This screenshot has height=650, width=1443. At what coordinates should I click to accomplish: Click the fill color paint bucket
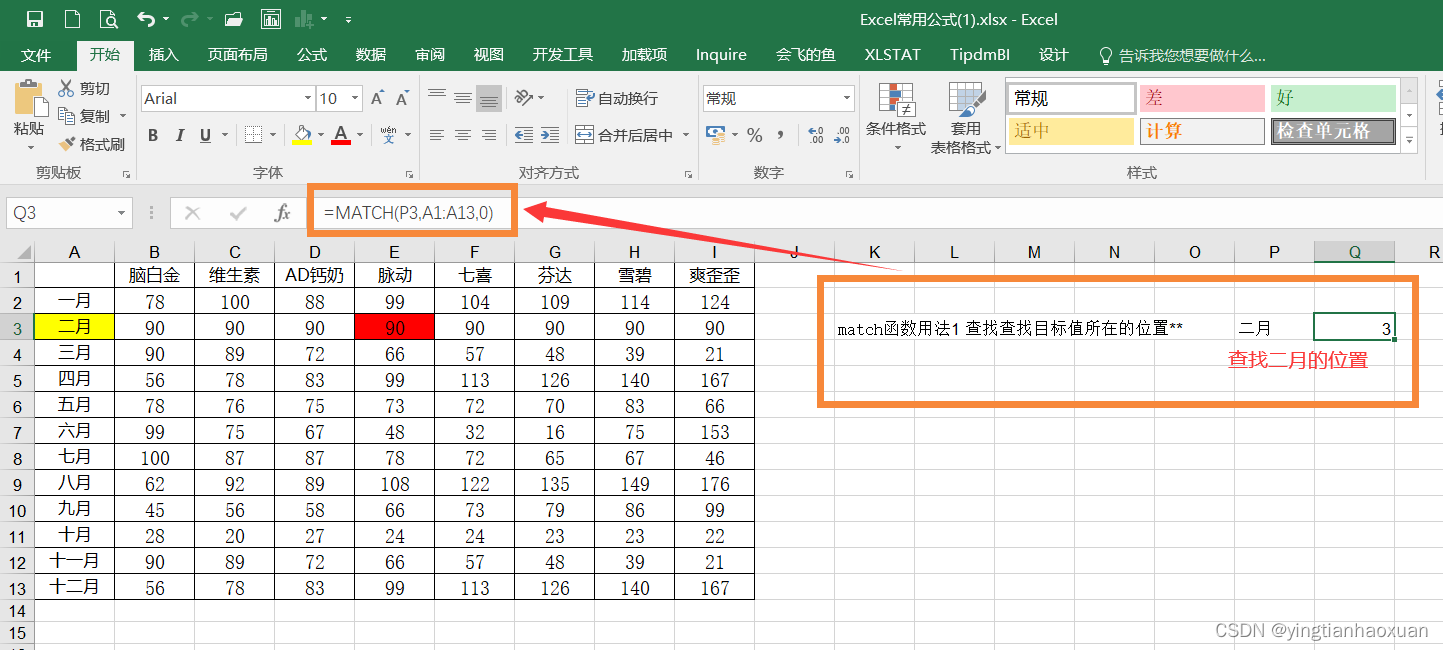pyautogui.click(x=302, y=135)
